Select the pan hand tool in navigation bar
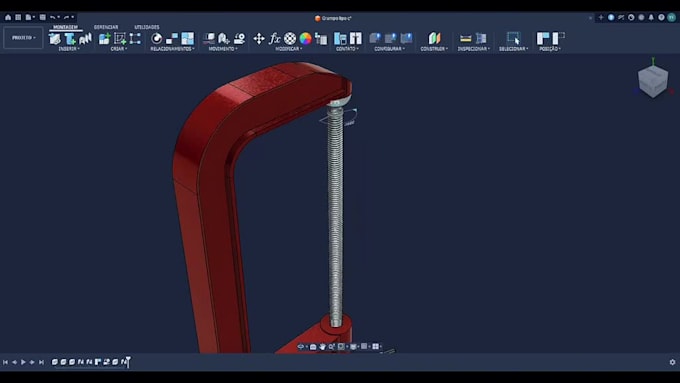This screenshot has width=680, height=383. click(322, 347)
